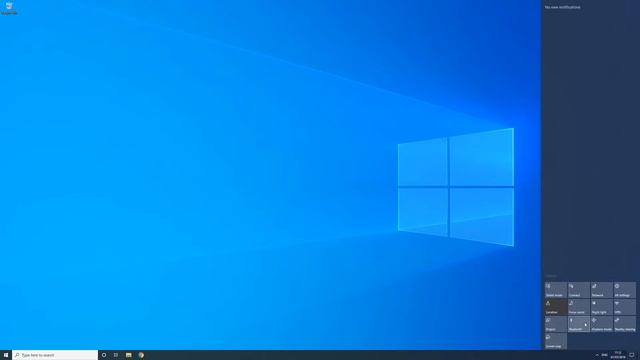This screenshot has height=360, width=640.
Task: Toggle Nearby sharing quick action tile
Action: tap(624, 324)
